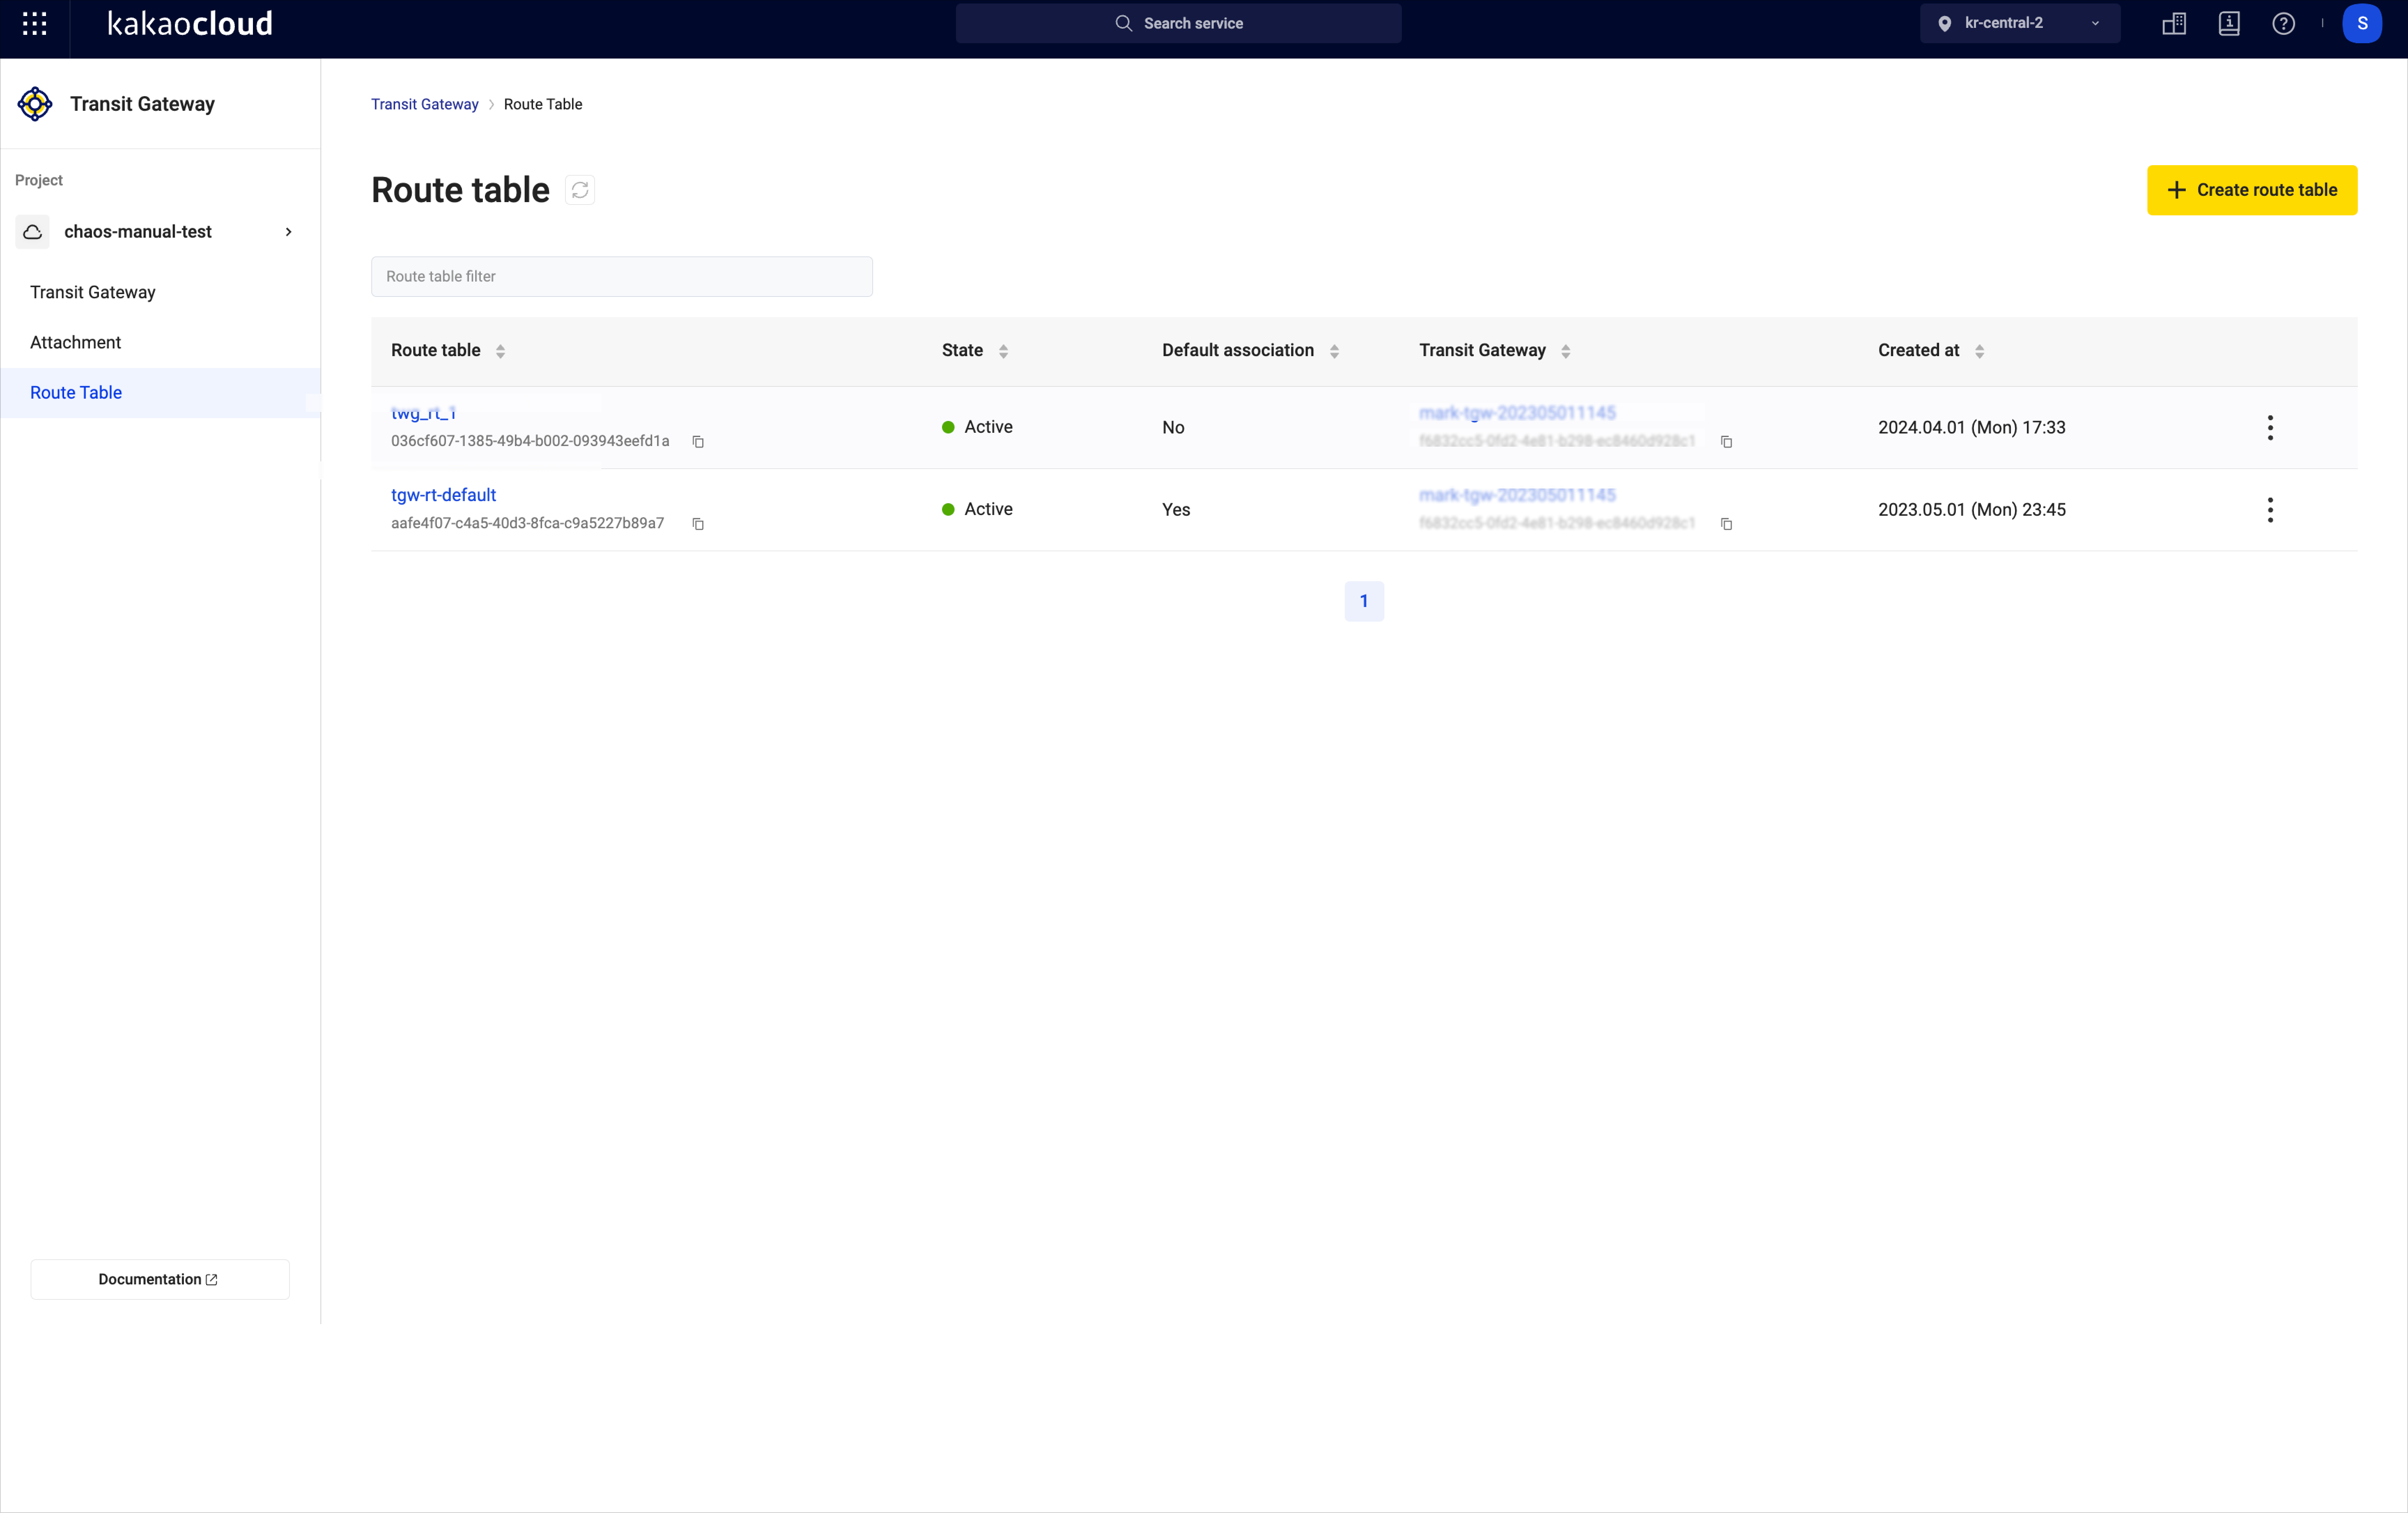Refresh the Route table list
Image resolution: width=2408 pixels, height=1513 pixels.
(580, 190)
